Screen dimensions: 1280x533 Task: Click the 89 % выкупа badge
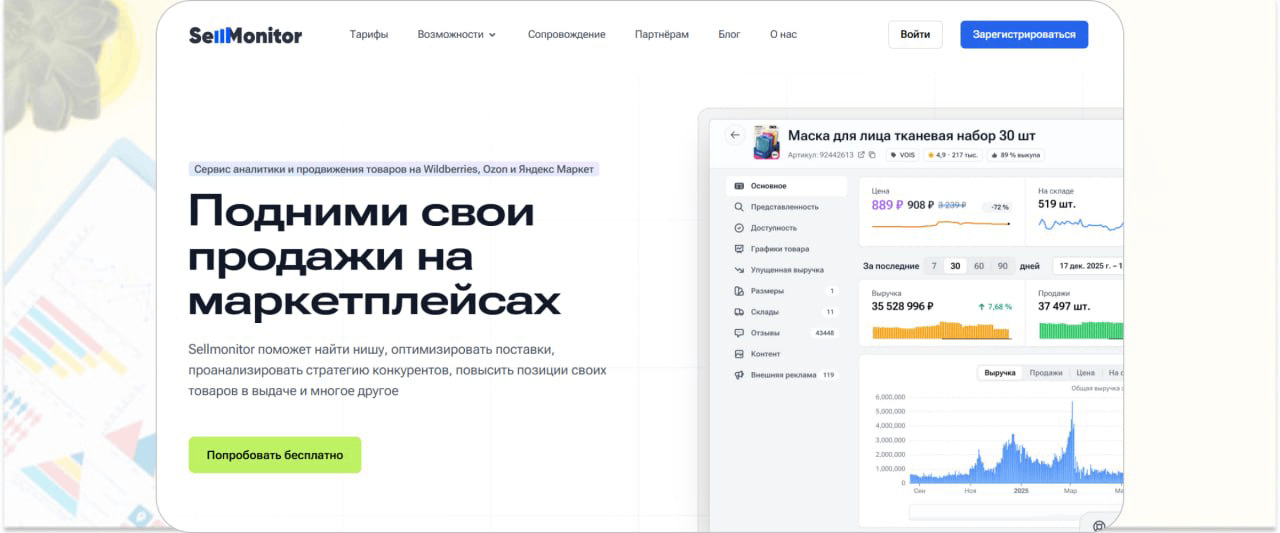[1016, 155]
